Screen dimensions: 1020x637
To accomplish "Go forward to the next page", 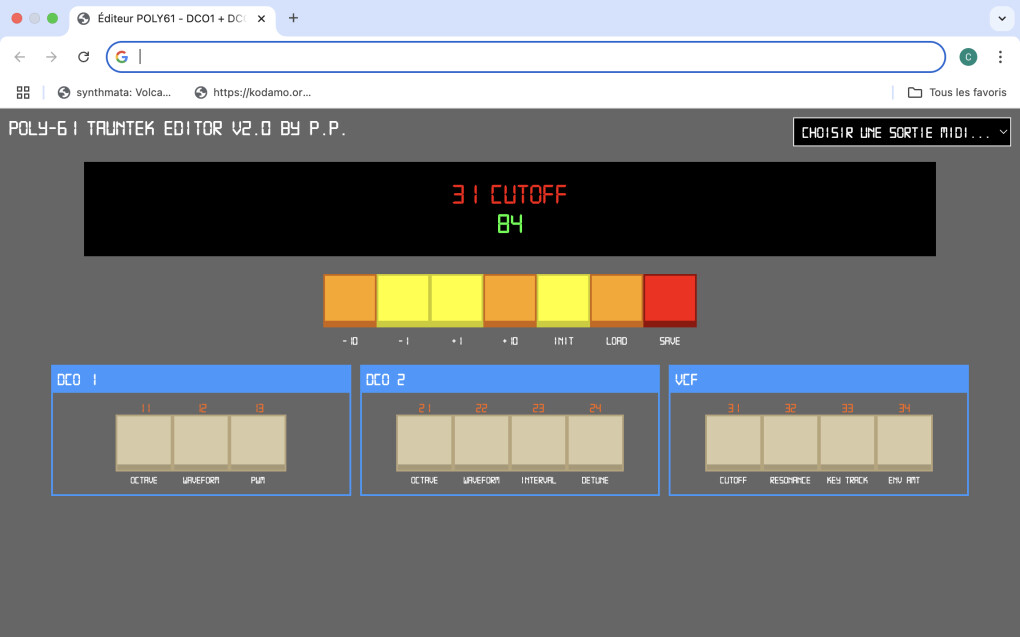I will pyautogui.click(x=51, y=57).
